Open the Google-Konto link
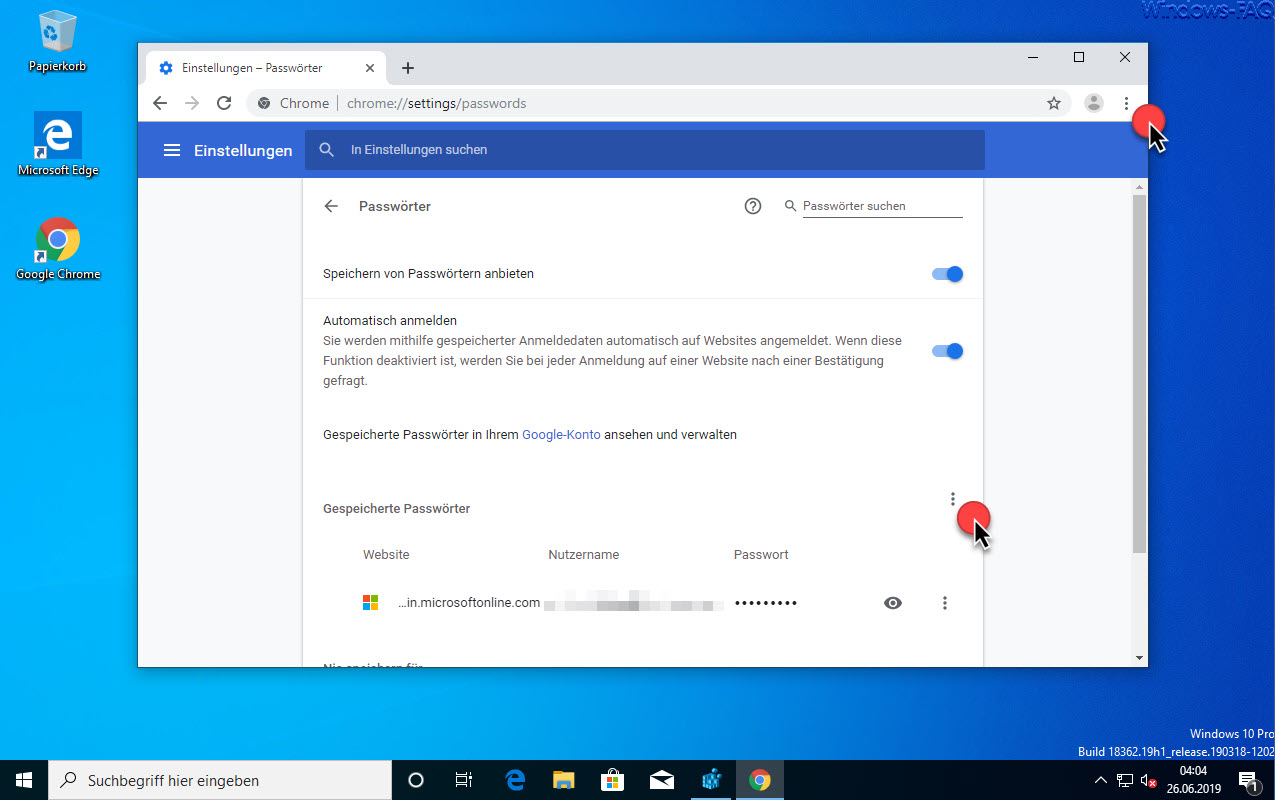The height and width of the screenshot is (800, 1275). tap(561, 435)
